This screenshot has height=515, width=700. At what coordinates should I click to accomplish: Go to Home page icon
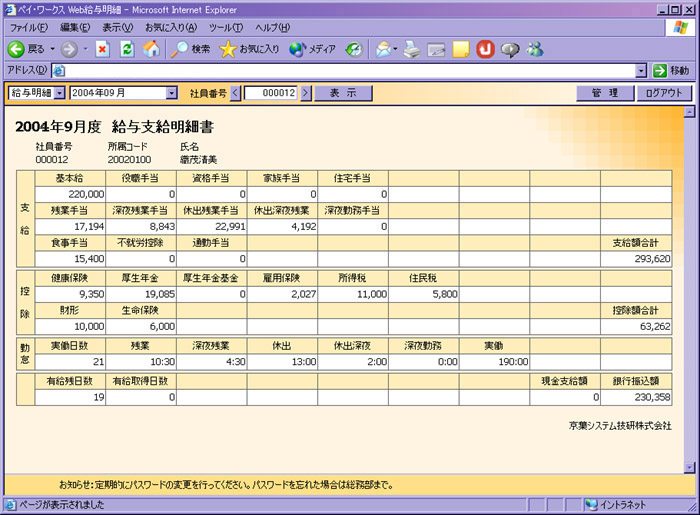(151, 48)
